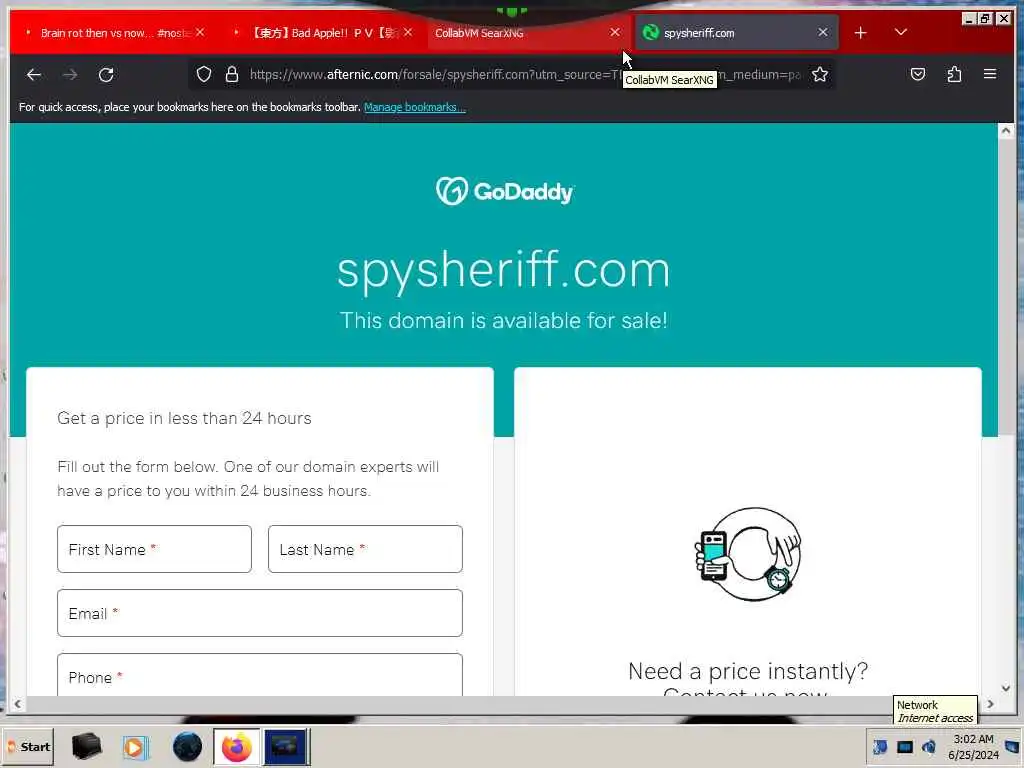Image resolution: width=1024 pixels, height=768 pixels.
Task: Open the Firefox hamburger menu
Action: pyautogui.click(x=990, y=74)
